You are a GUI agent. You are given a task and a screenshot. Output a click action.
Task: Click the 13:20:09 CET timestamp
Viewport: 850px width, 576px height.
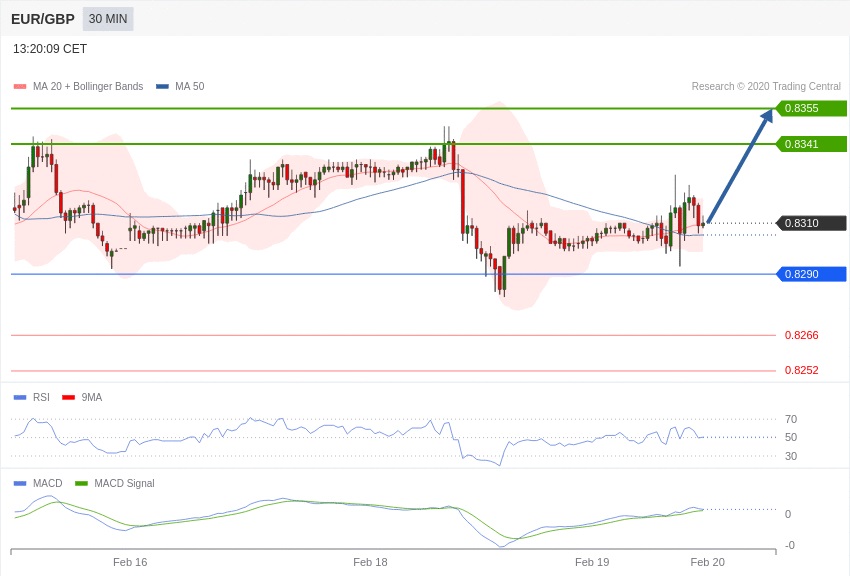(x=50, y=49)
